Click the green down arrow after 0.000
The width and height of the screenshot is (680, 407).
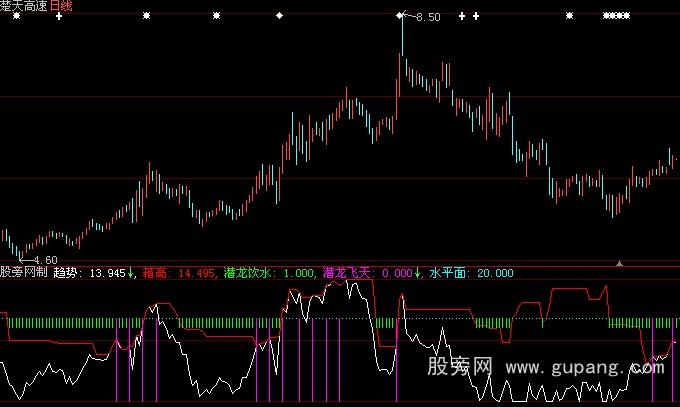point(417,273)
